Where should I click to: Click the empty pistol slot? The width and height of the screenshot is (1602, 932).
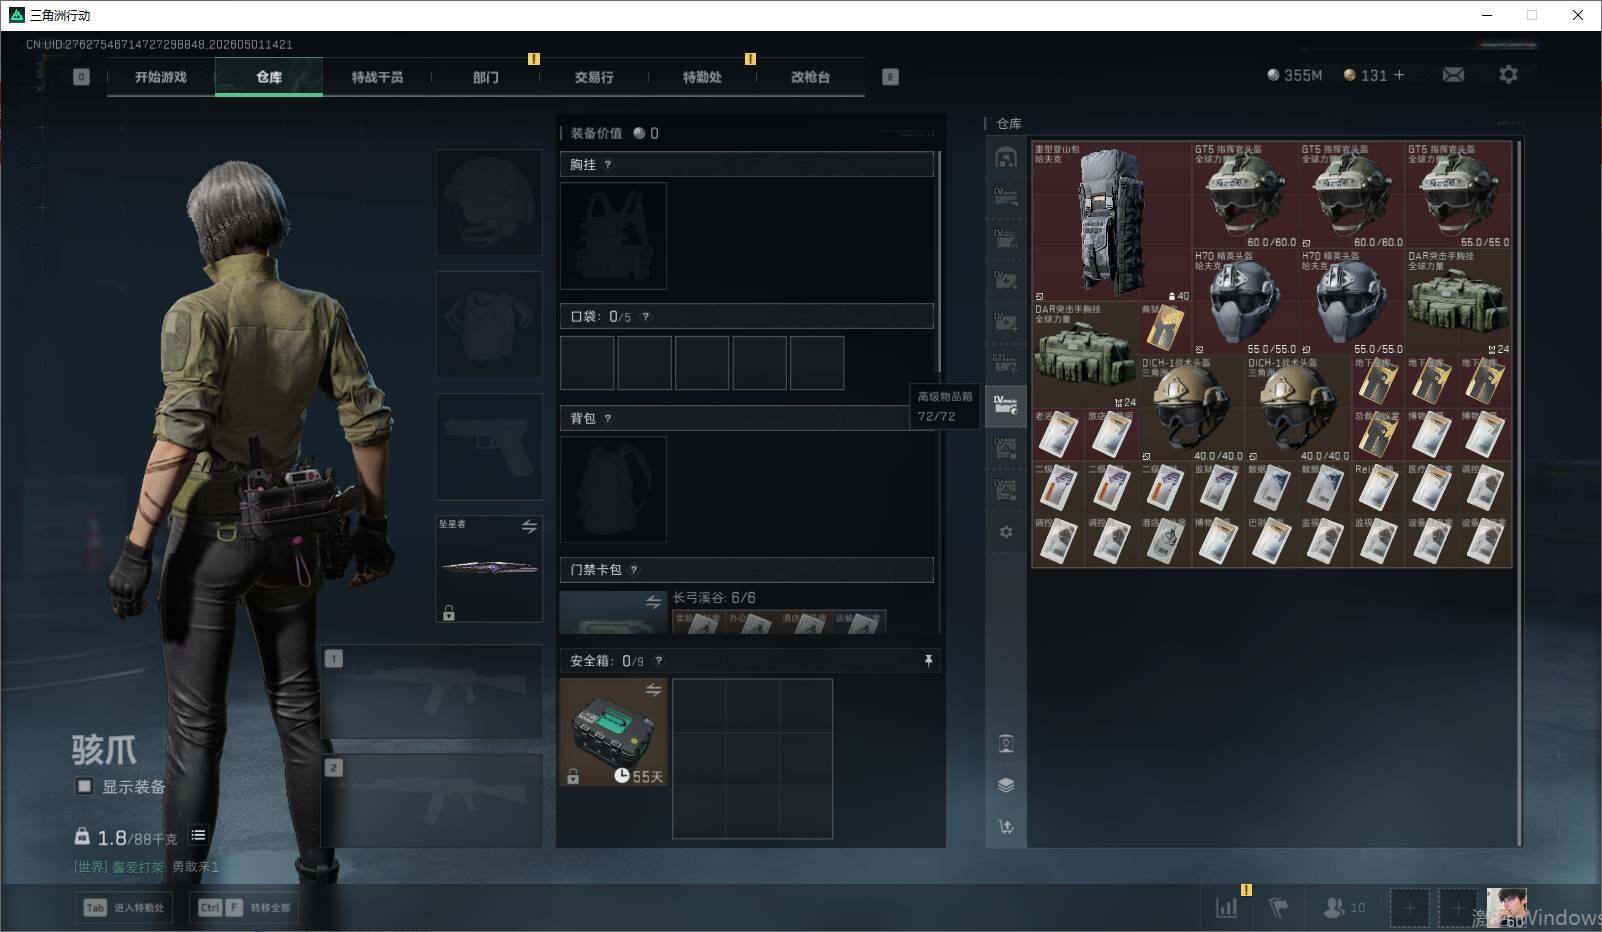point(489,446)
